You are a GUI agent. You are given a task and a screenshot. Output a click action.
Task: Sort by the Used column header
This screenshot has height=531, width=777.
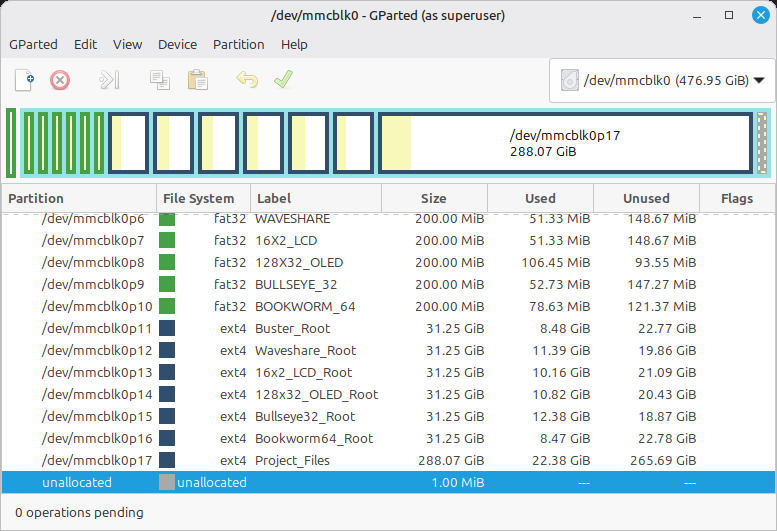coord(541,198)
